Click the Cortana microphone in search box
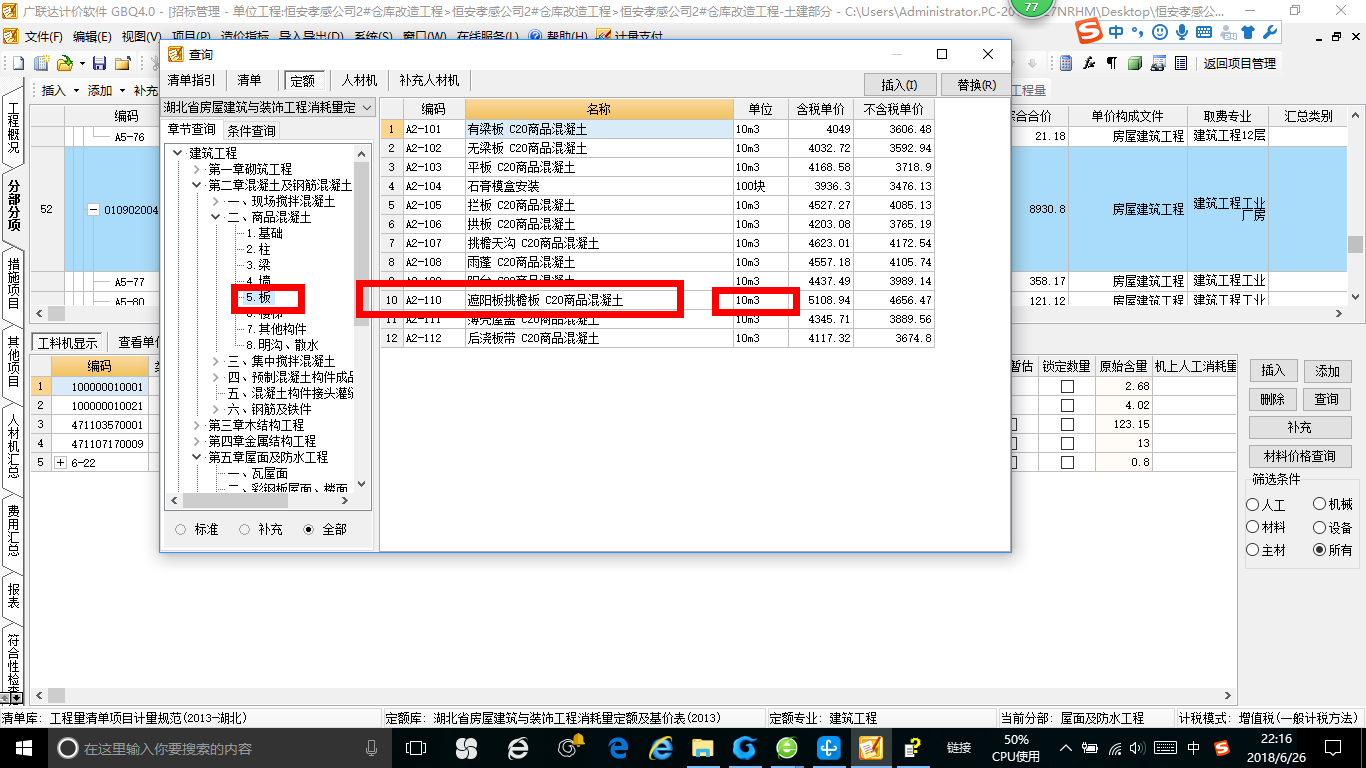Screen dimensions: 1366x768 coord(372,747)
